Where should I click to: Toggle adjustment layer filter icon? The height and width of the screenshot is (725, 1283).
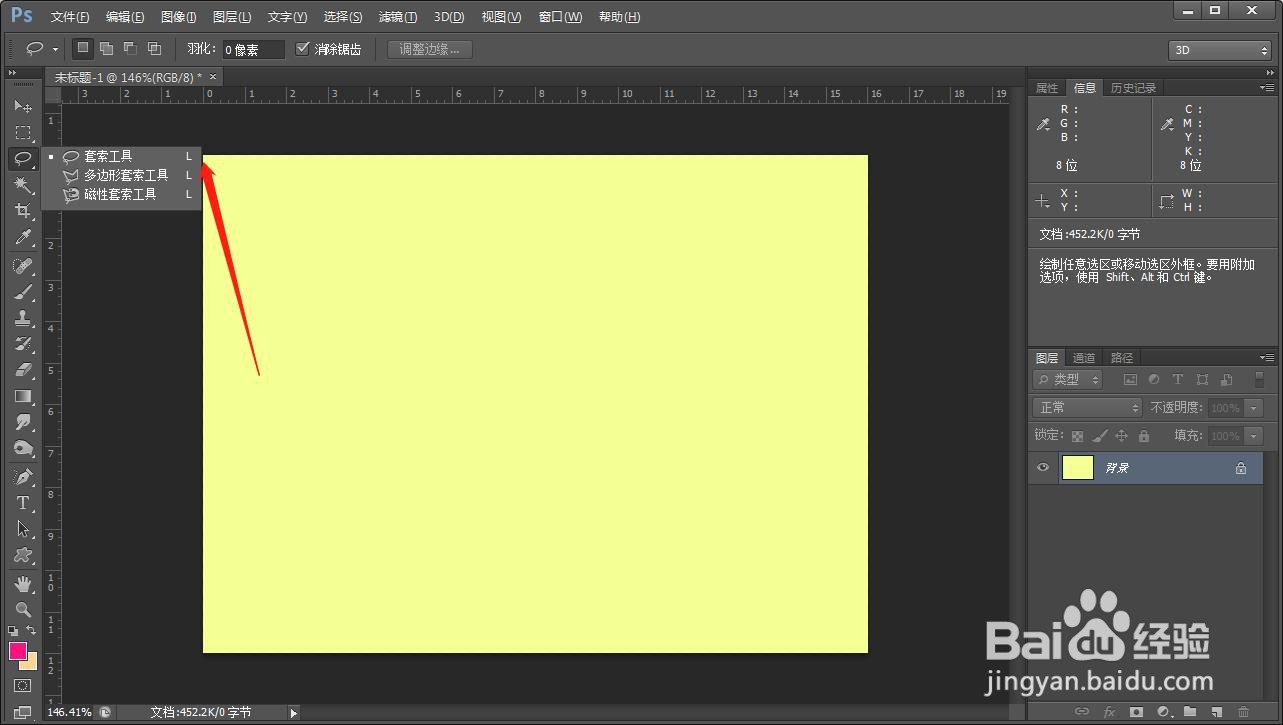pyautogui.click(x=1154, y=380)
